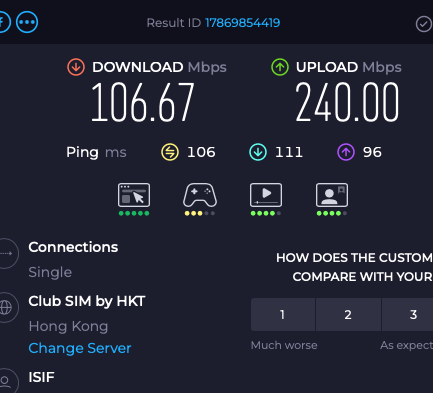This screenshot has height=393, width=433.
Task: Click the Much worse rating label
Action: pos(284,345)
